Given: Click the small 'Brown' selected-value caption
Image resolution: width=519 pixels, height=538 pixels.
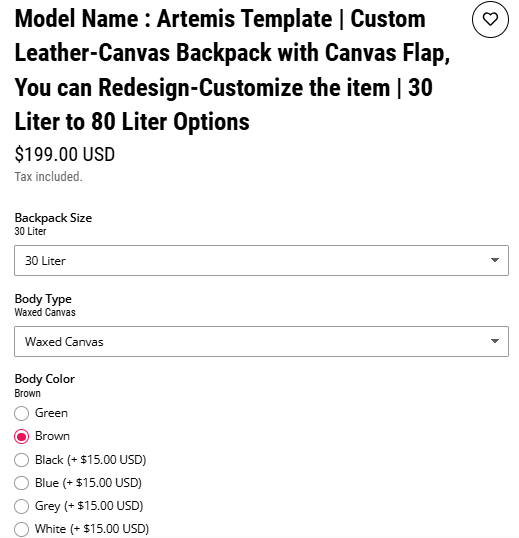Looking at the screenshot, I should point(27,393).
